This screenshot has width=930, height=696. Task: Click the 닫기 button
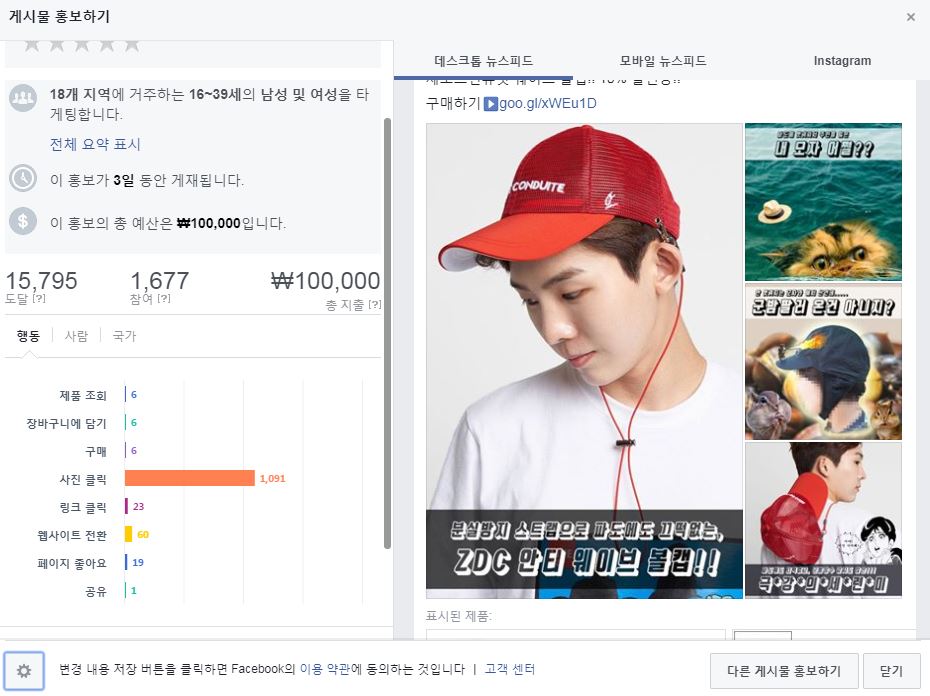tap(891, 671)
